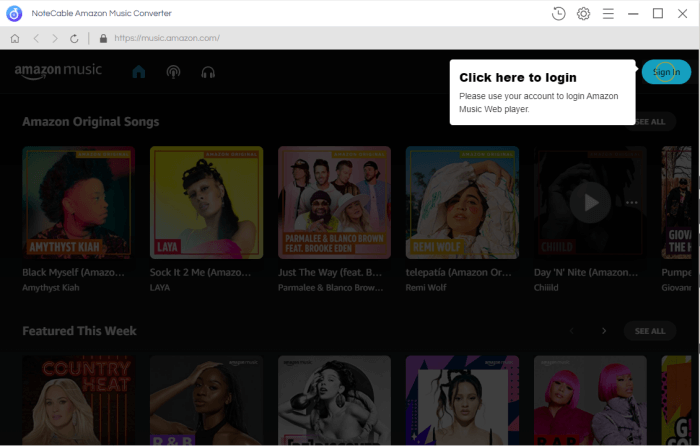This screenshot has width=700, height=446.
Task: Open Amythyst Kiah album cover
Action: [x=79, y=202]
